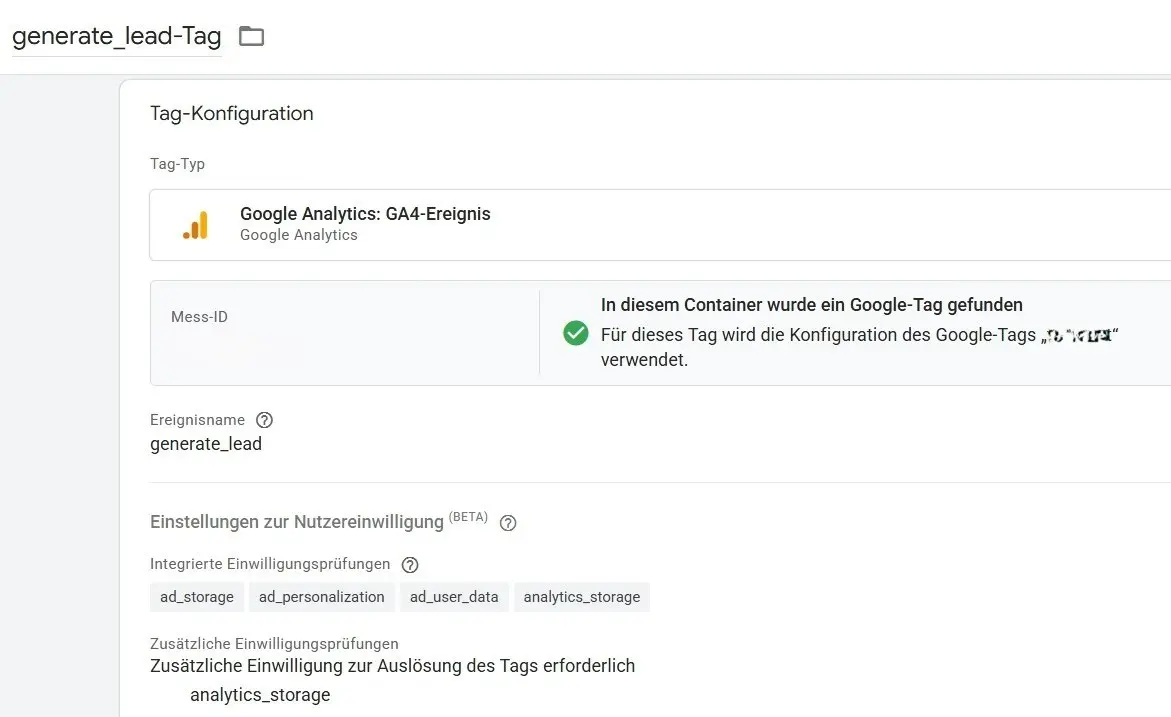Select the ad_user_data consent chip
The image size is (1171, 717).
454,597
